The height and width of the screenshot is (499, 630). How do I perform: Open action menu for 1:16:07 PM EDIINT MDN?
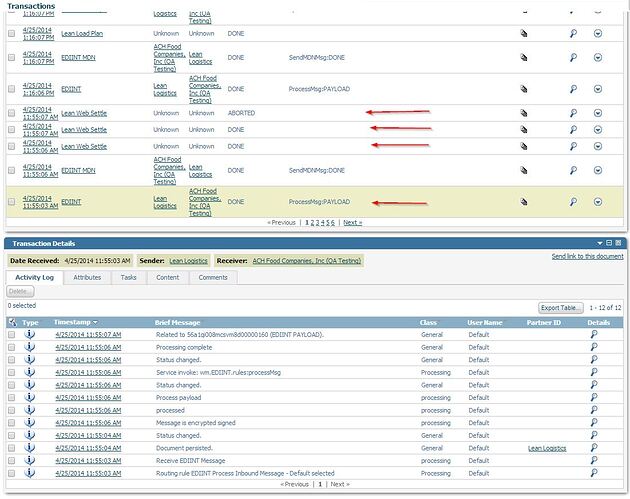(598, 58)
